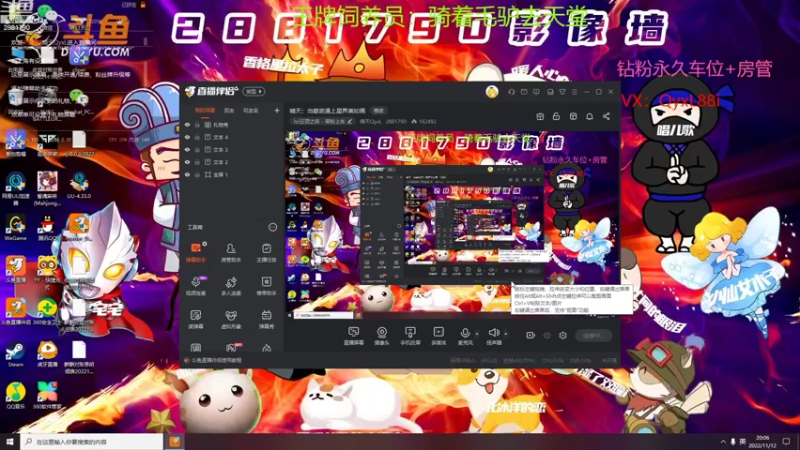Open the 读弹幕 tool
This screenshot has width=800, height=450.
coord(195,319)
